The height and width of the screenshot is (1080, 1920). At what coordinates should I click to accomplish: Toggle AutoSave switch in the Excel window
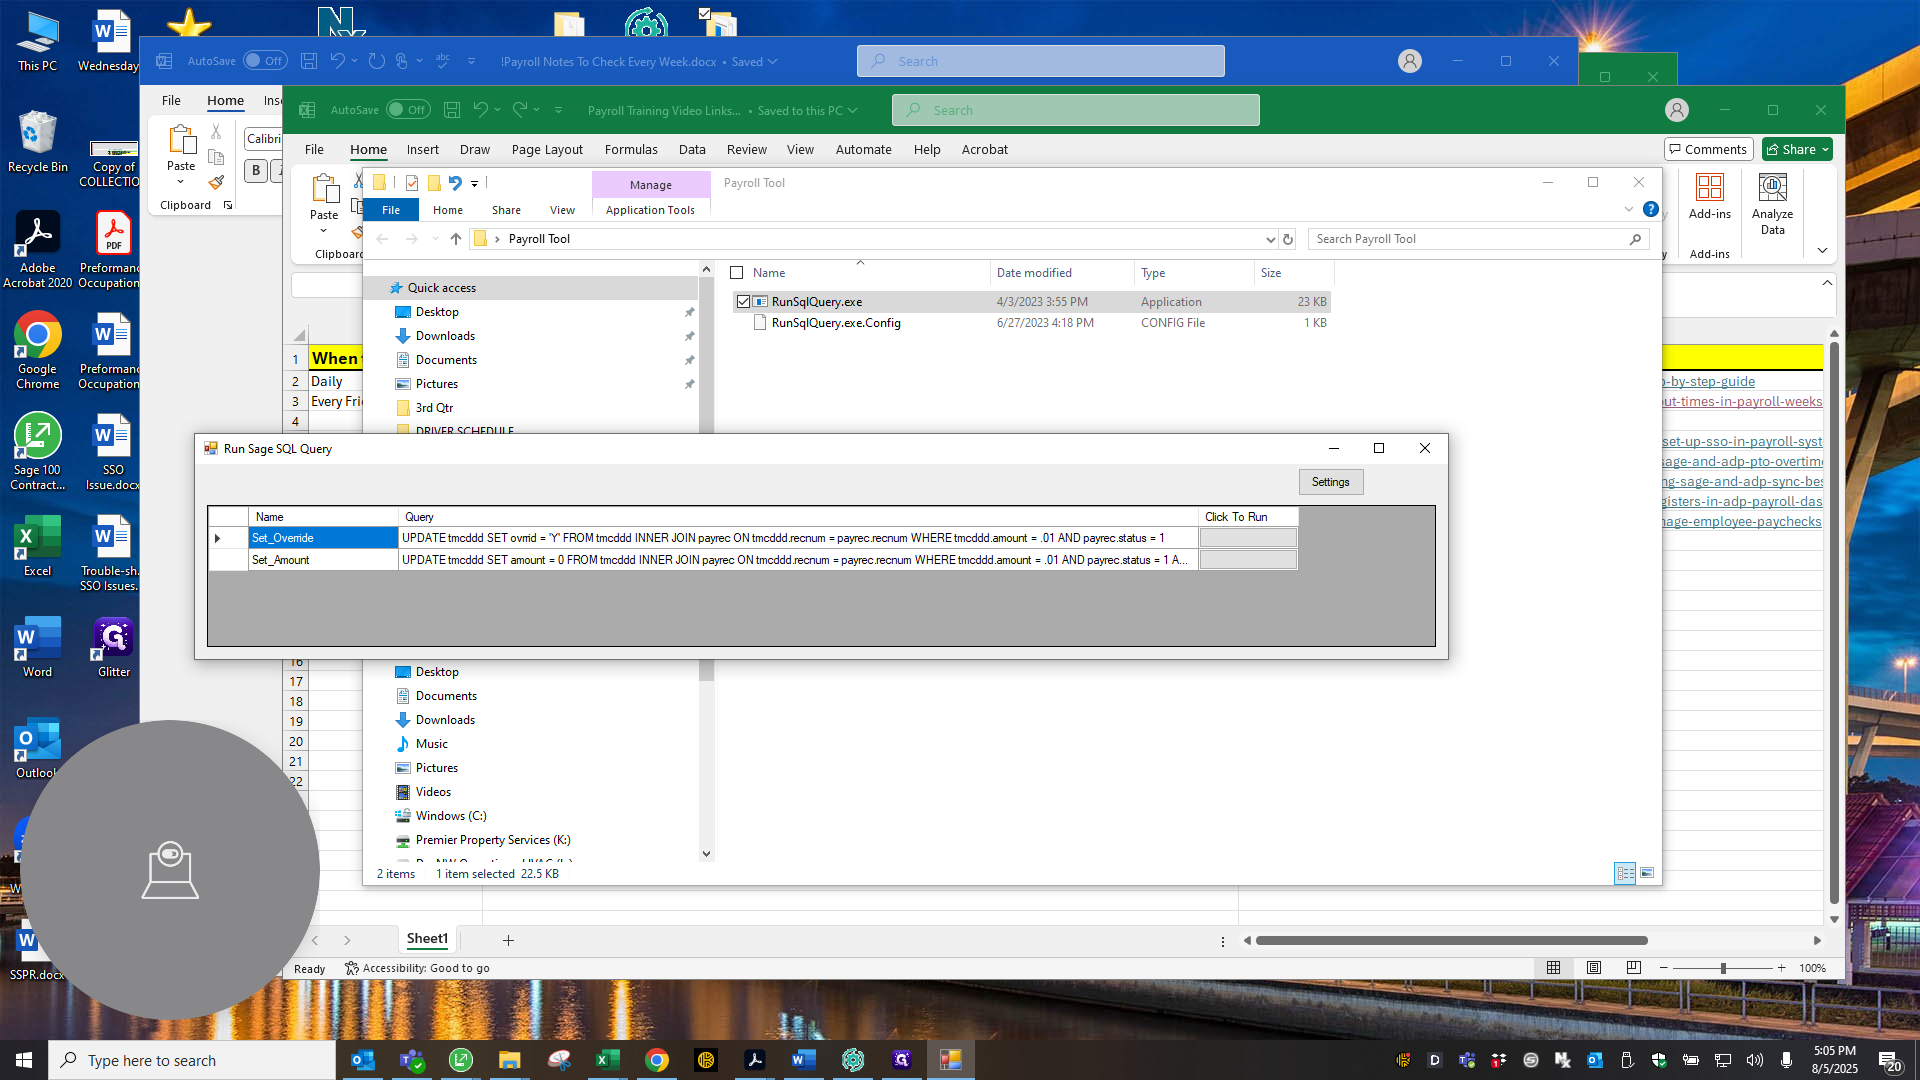coord(409,110)
